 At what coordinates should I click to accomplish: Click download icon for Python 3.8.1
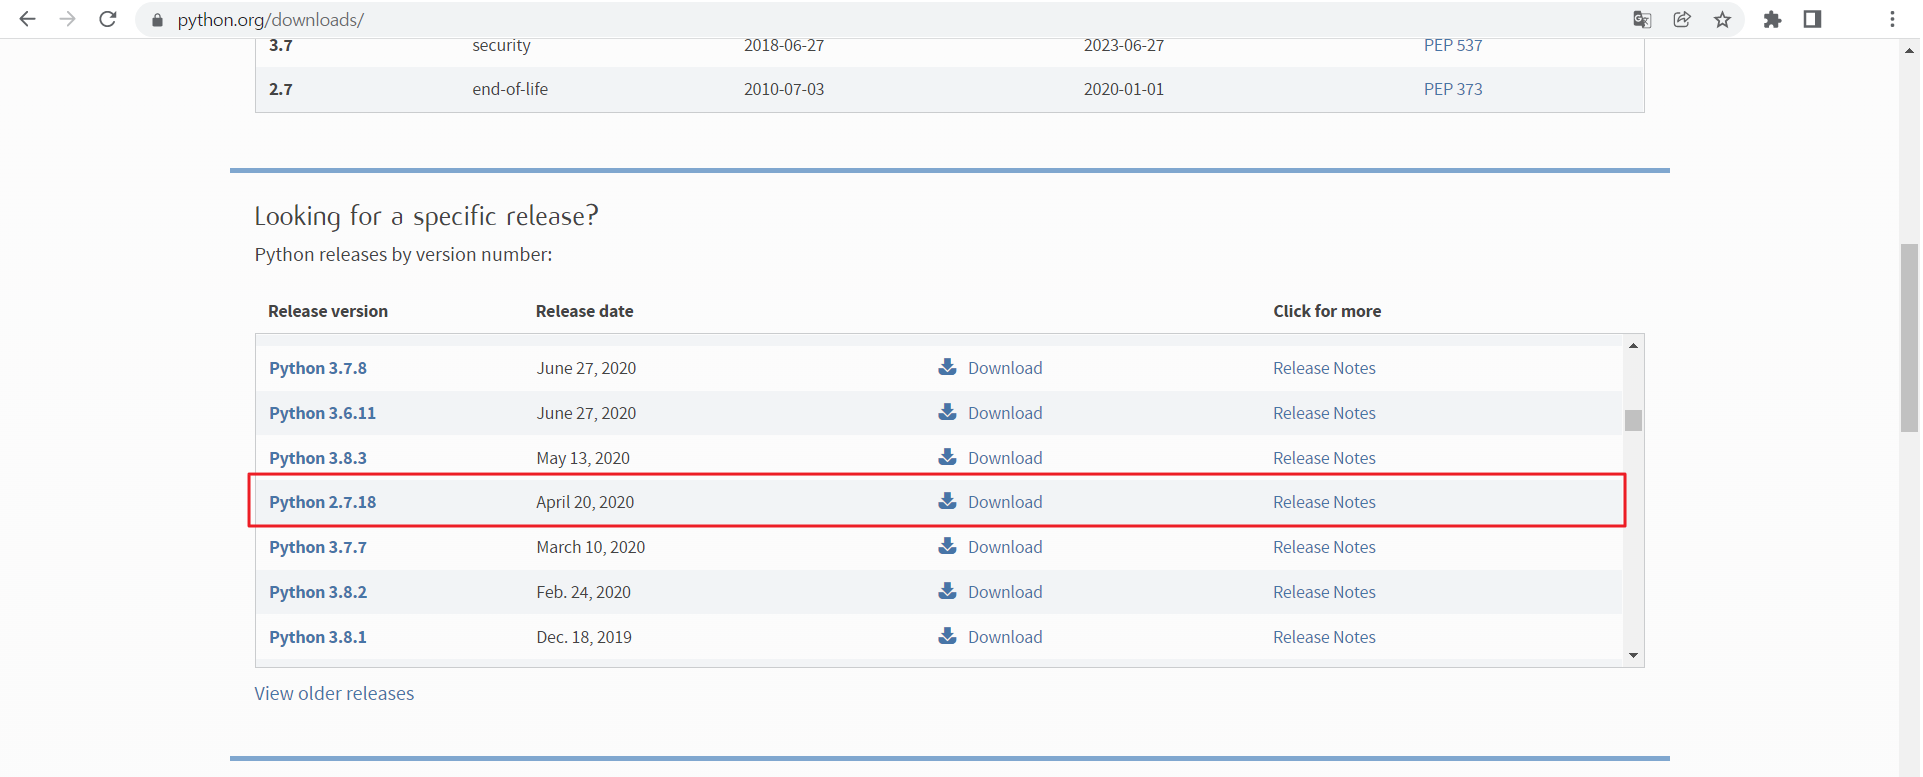947,636
